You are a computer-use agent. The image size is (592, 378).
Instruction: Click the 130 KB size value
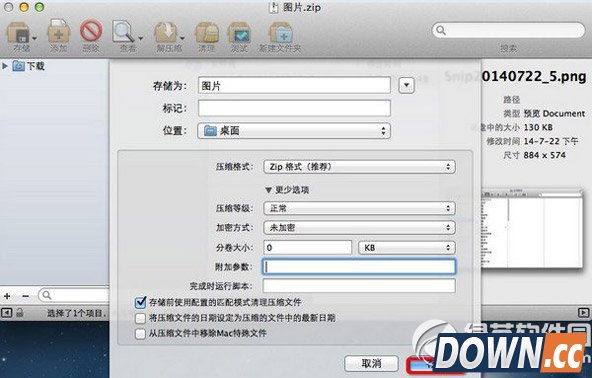[538, 128]
